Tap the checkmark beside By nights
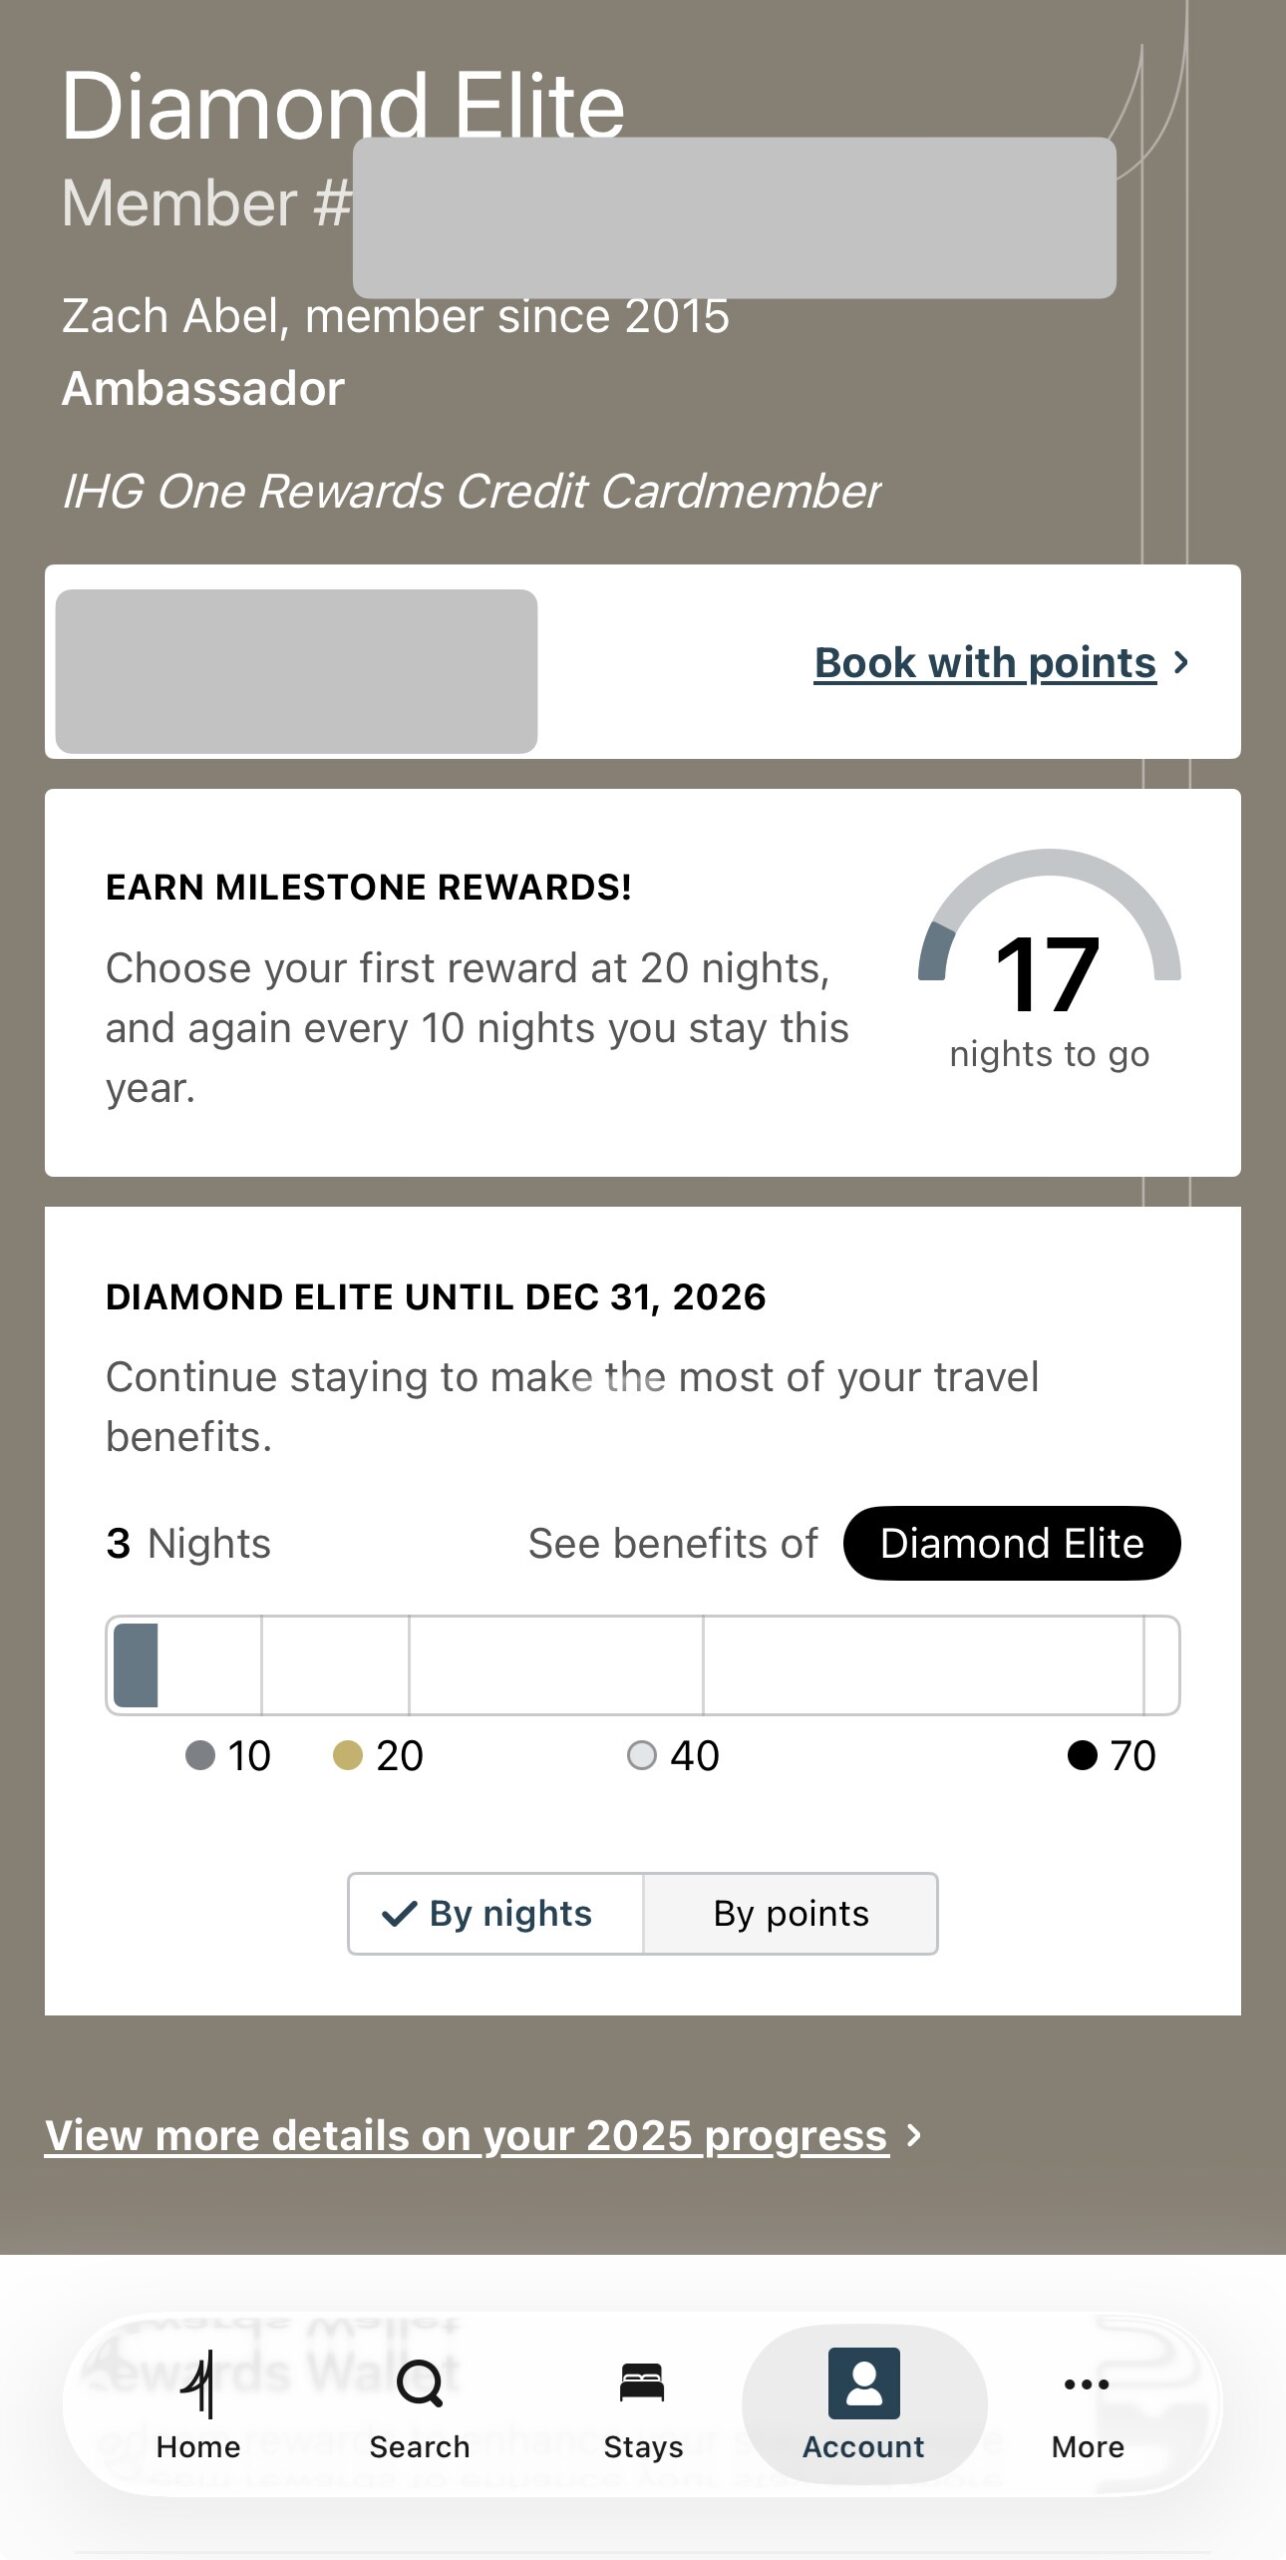This screenshot has width=1286, height=2560. [x=399, y=1914]
